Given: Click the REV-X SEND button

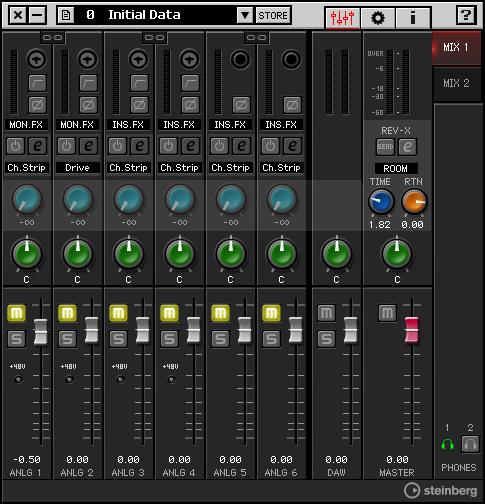Looking at the screenshot, I should 385,147.
